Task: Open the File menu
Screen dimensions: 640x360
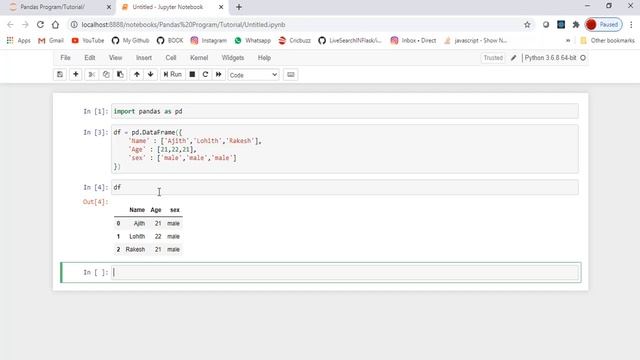Action: pos(65,58)
